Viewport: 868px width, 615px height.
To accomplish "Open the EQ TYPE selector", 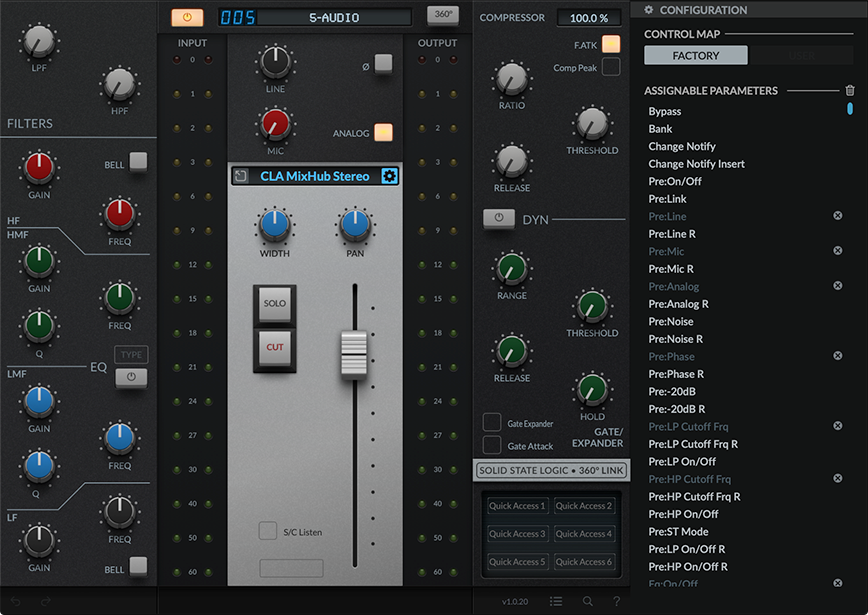I will tap(131, 354).
